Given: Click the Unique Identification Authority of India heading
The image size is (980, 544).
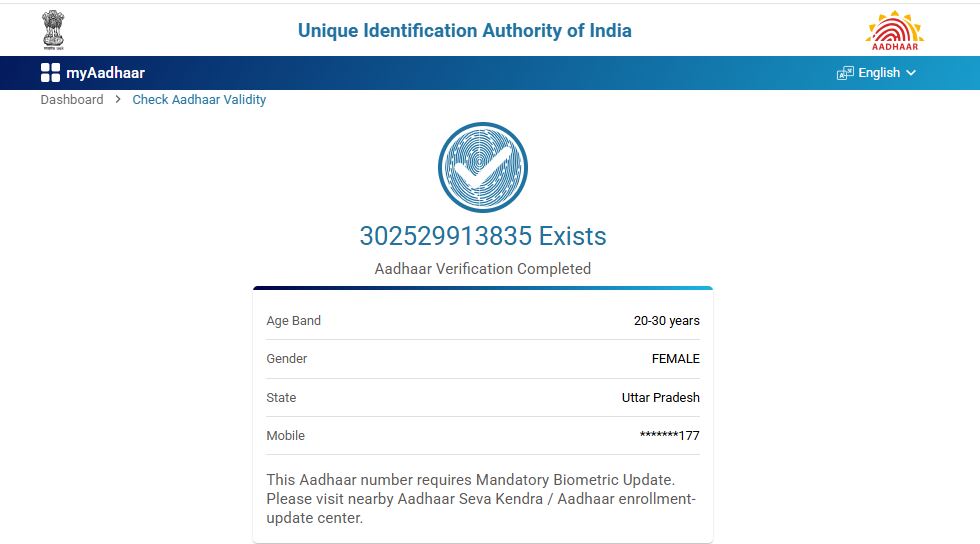Looking at the screenshot, I should point(465,30).
